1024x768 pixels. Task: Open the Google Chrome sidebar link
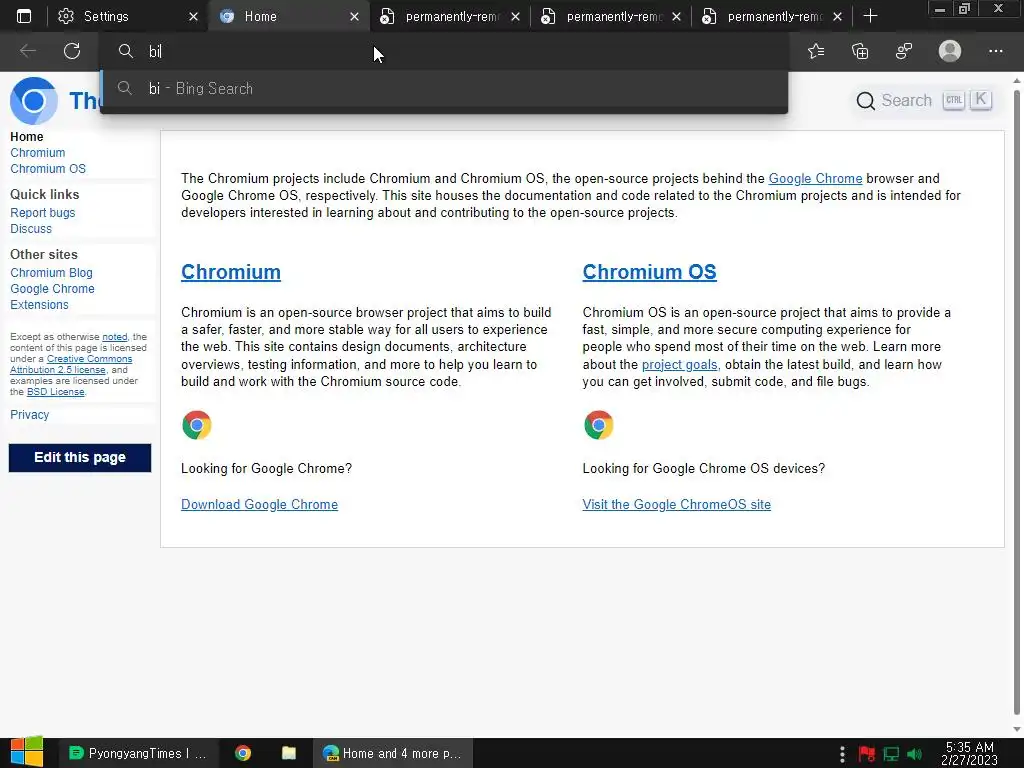(52, 289)
